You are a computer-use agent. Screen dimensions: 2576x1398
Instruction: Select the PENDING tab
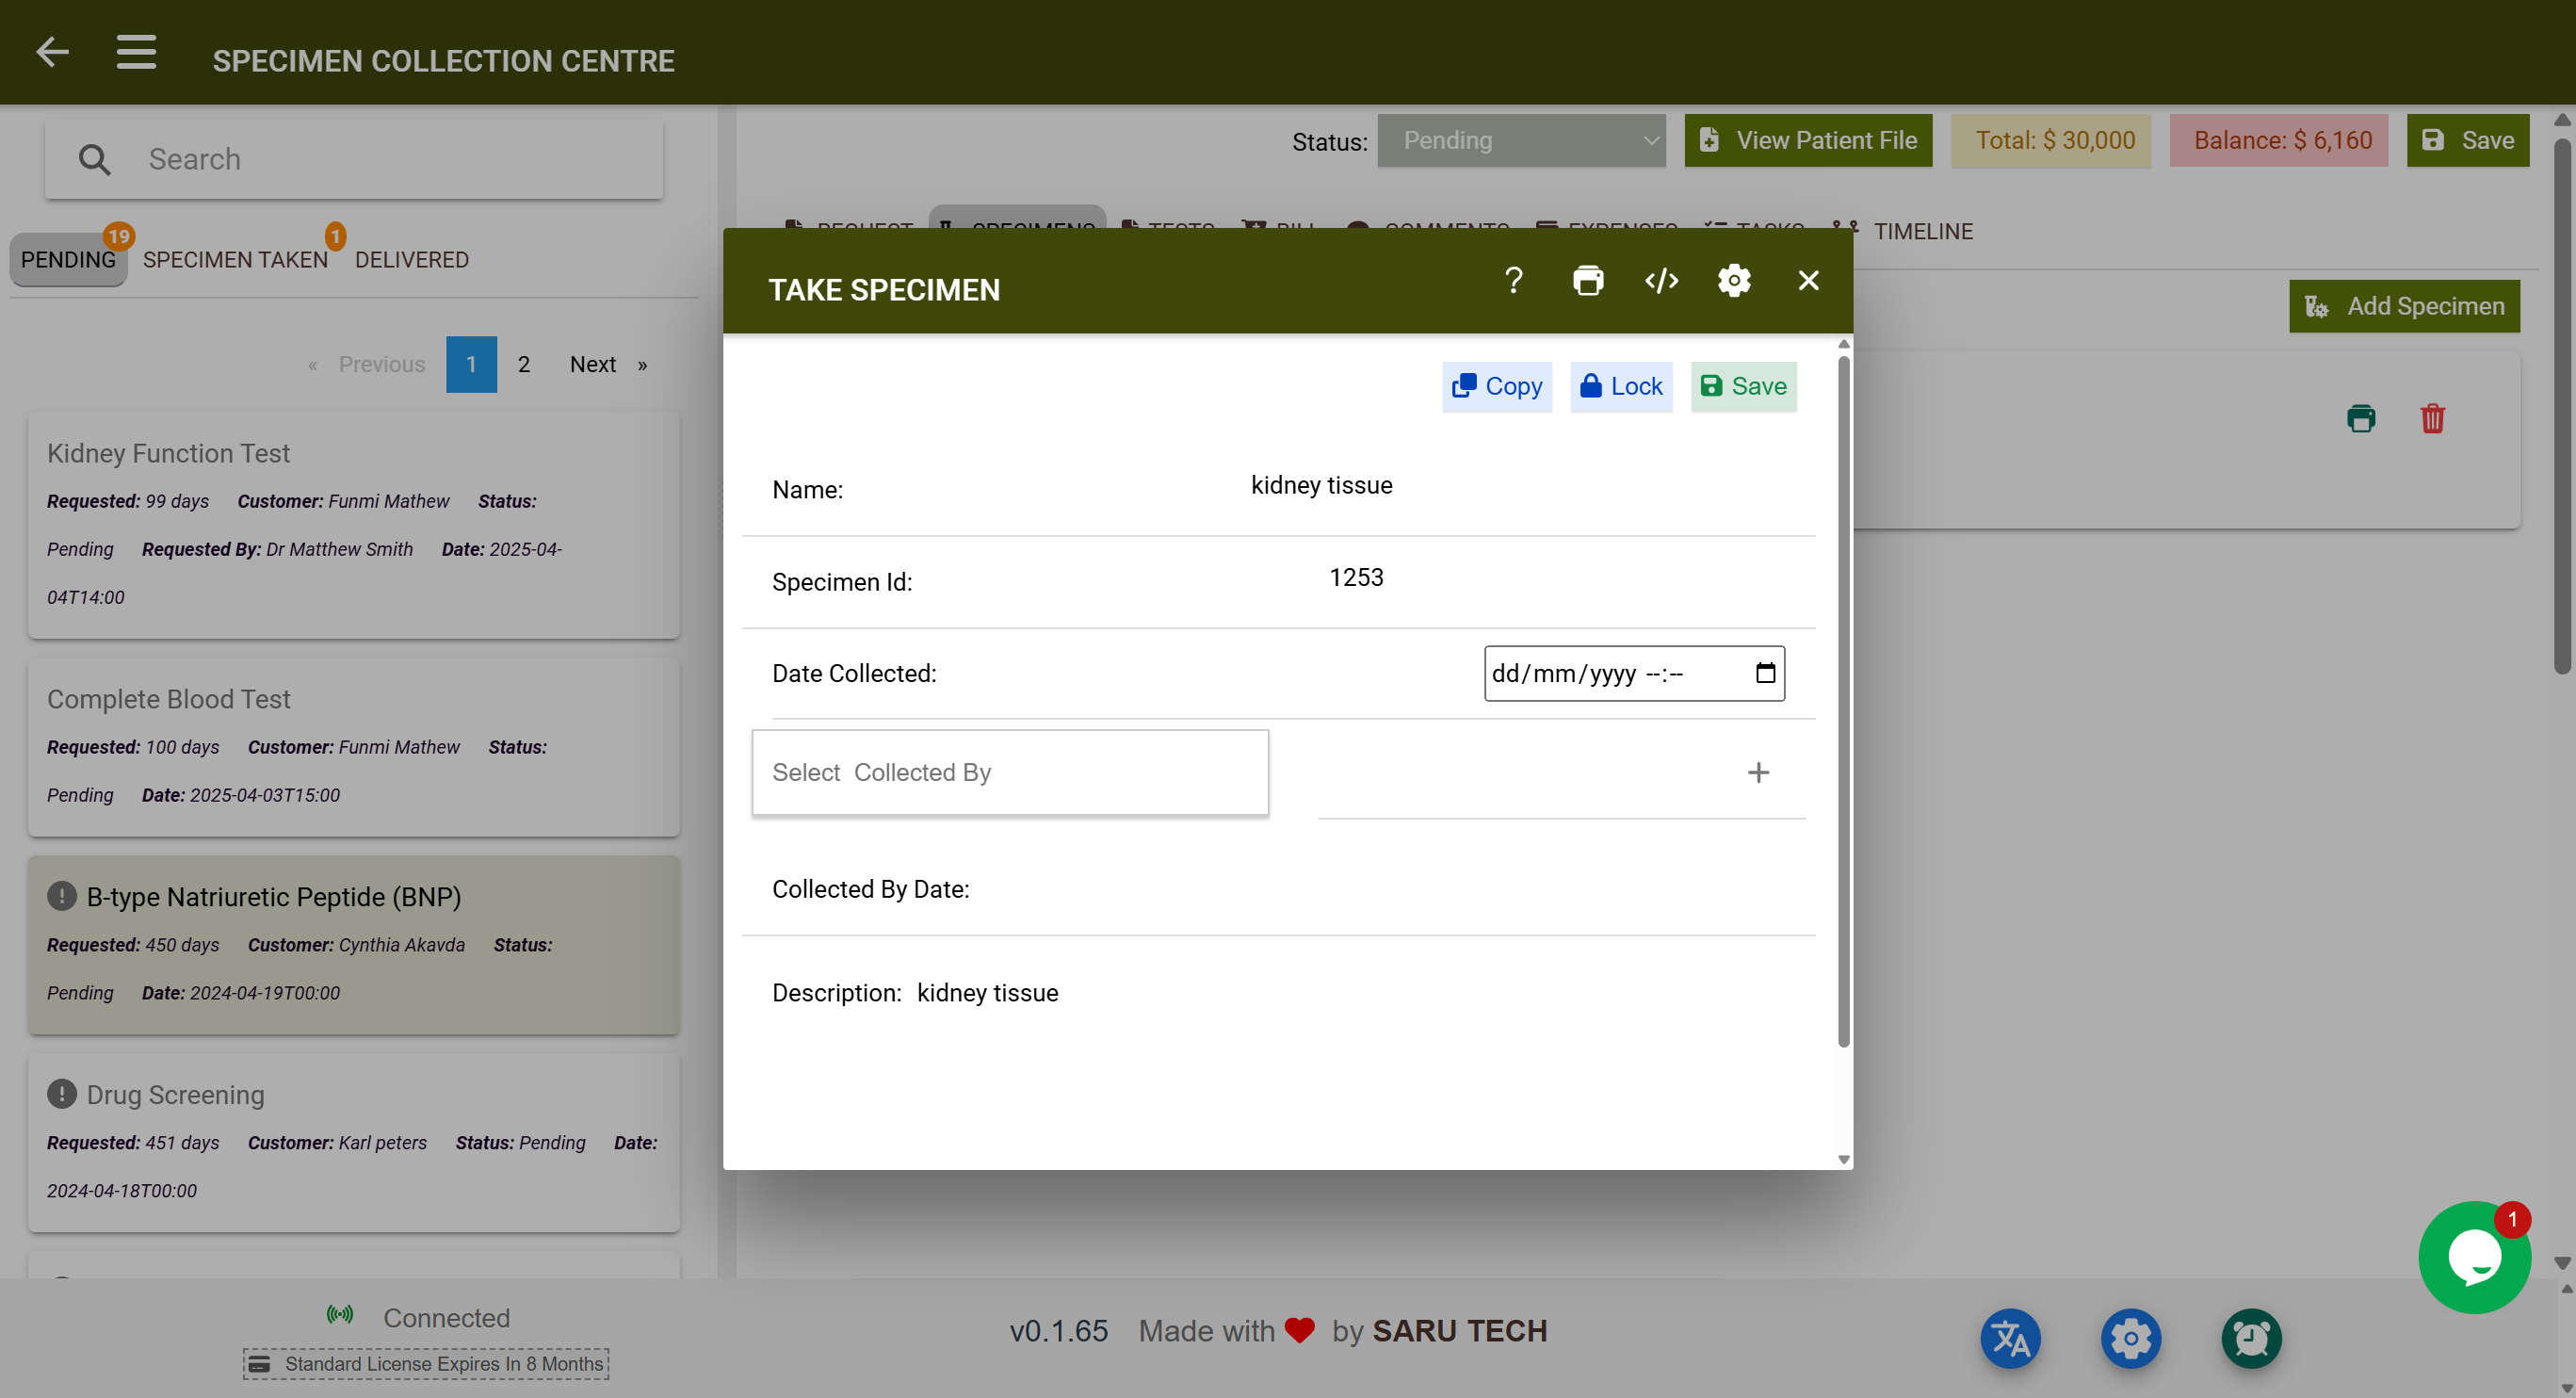68,260
